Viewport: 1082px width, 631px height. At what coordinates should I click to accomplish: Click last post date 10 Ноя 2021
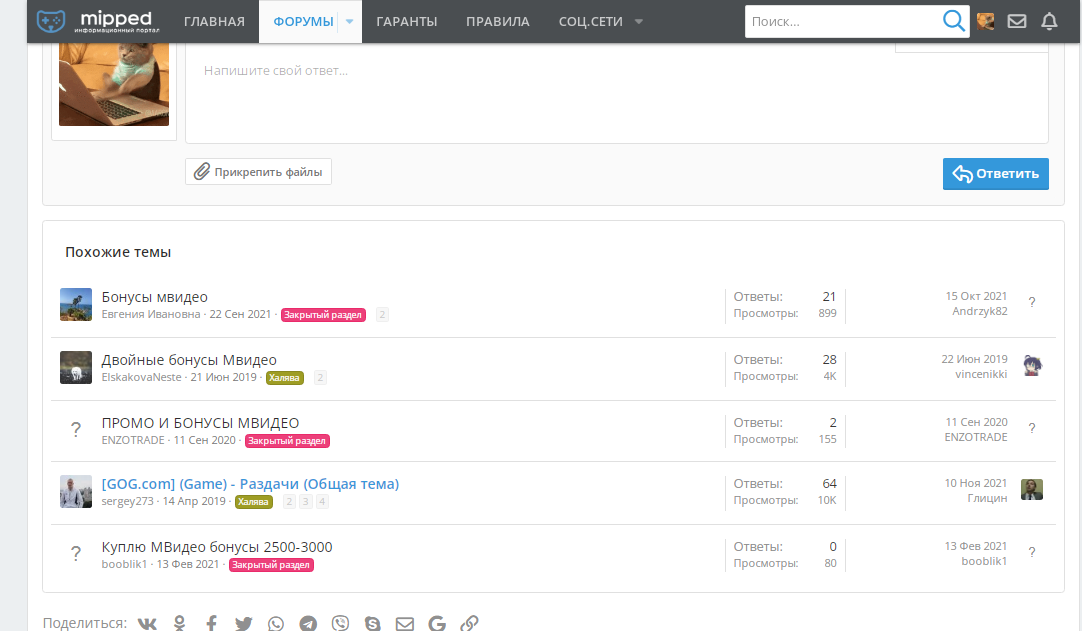click(976, 483)
